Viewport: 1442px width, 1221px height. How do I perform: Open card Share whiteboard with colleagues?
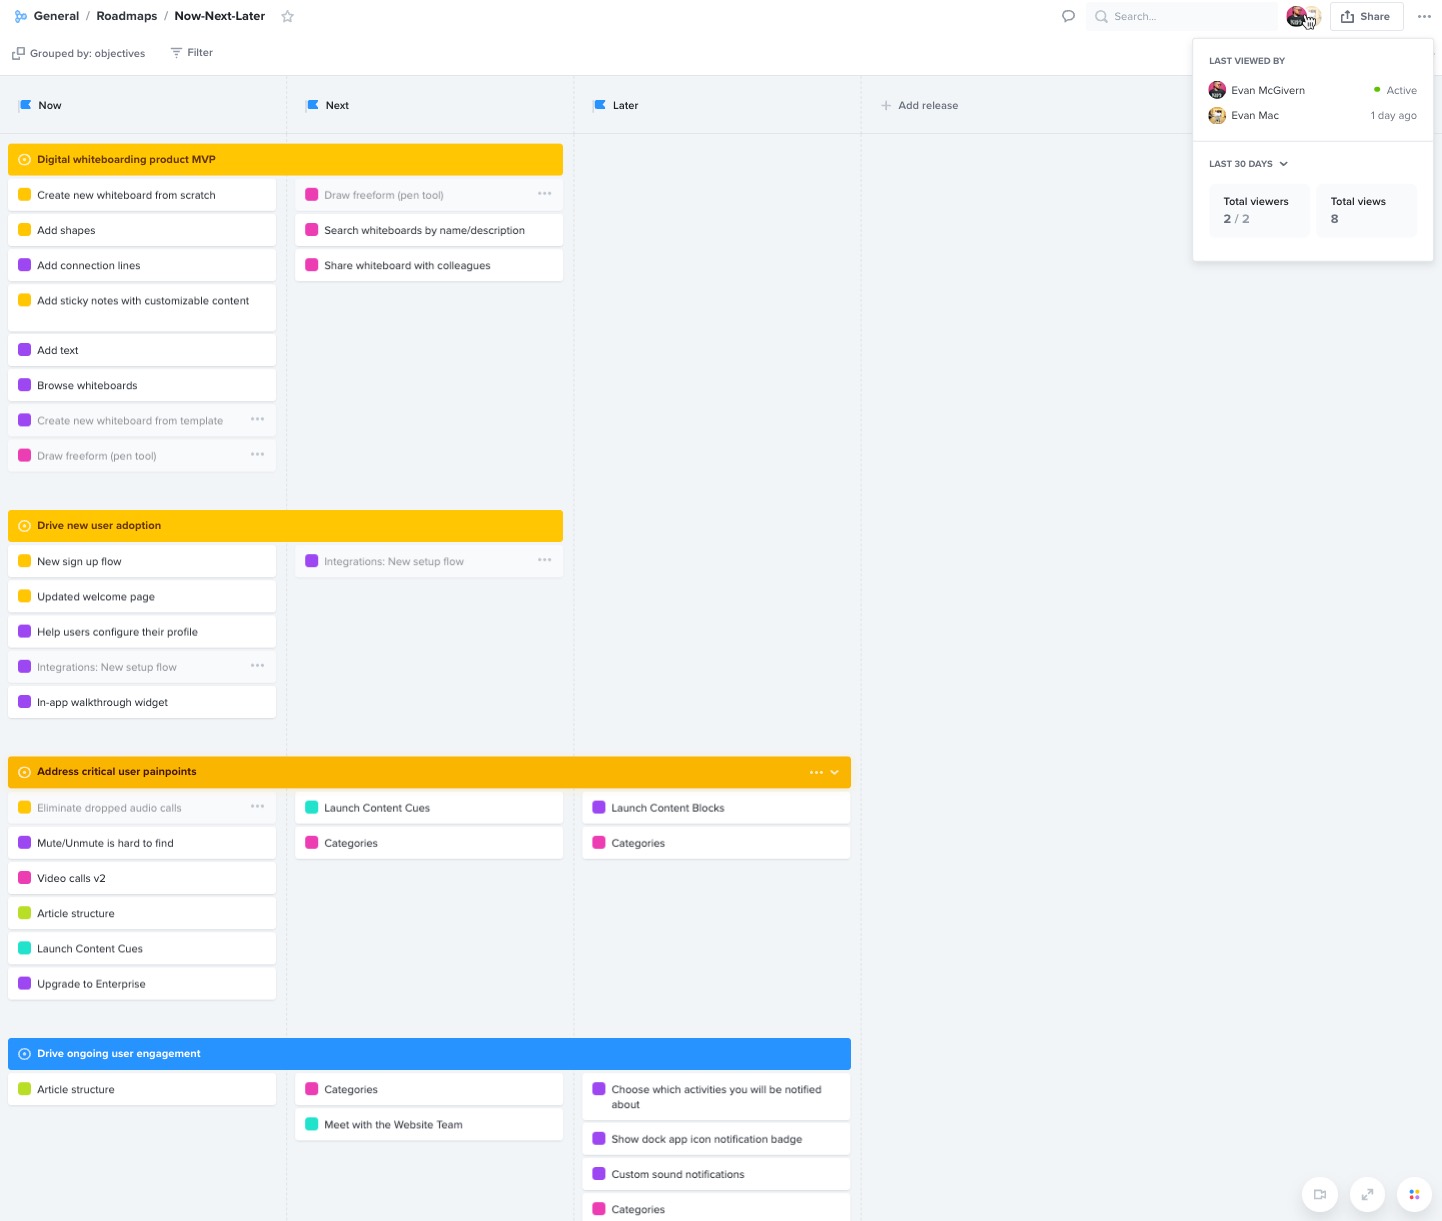[x=429, y=265]
